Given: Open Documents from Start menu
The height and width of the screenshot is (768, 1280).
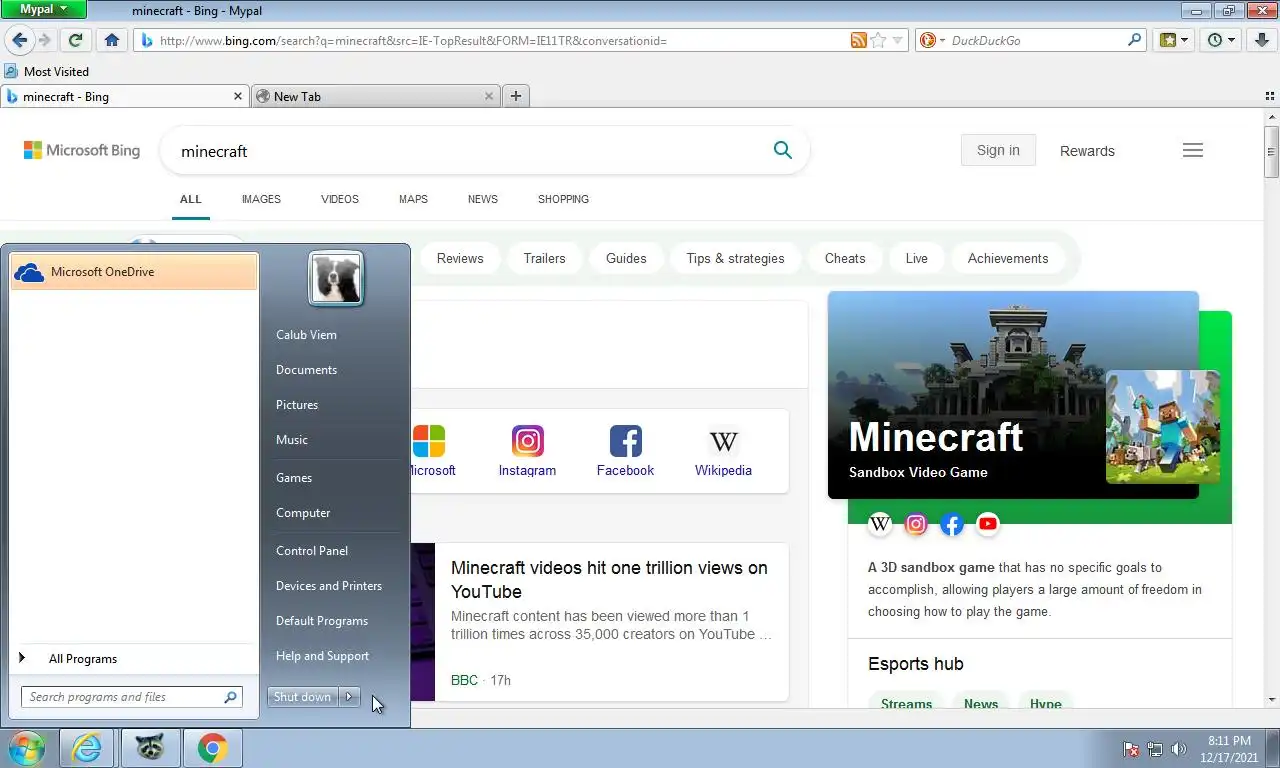Looking at the screenshot, I should tap(306, 370).
